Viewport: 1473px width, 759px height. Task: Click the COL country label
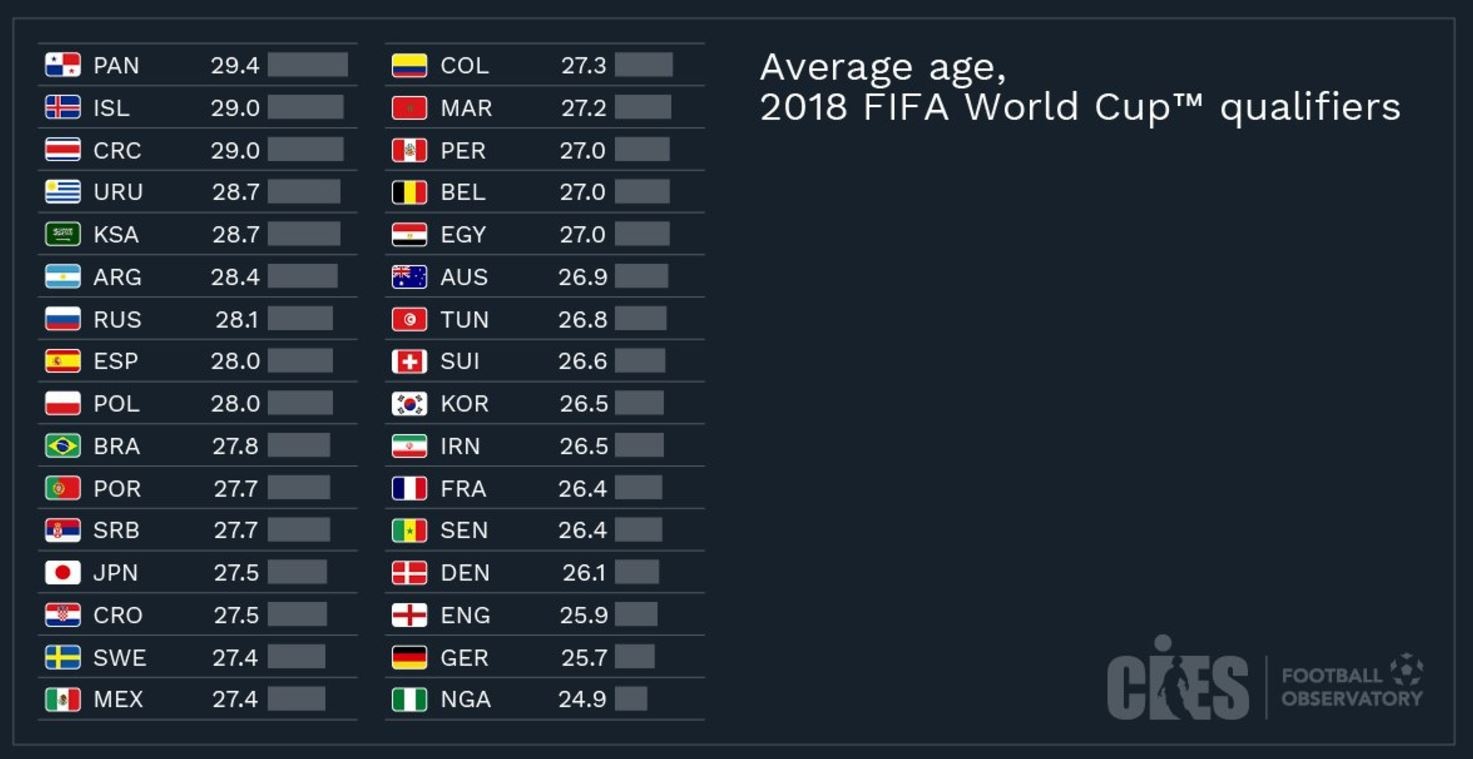pos(464,66)
